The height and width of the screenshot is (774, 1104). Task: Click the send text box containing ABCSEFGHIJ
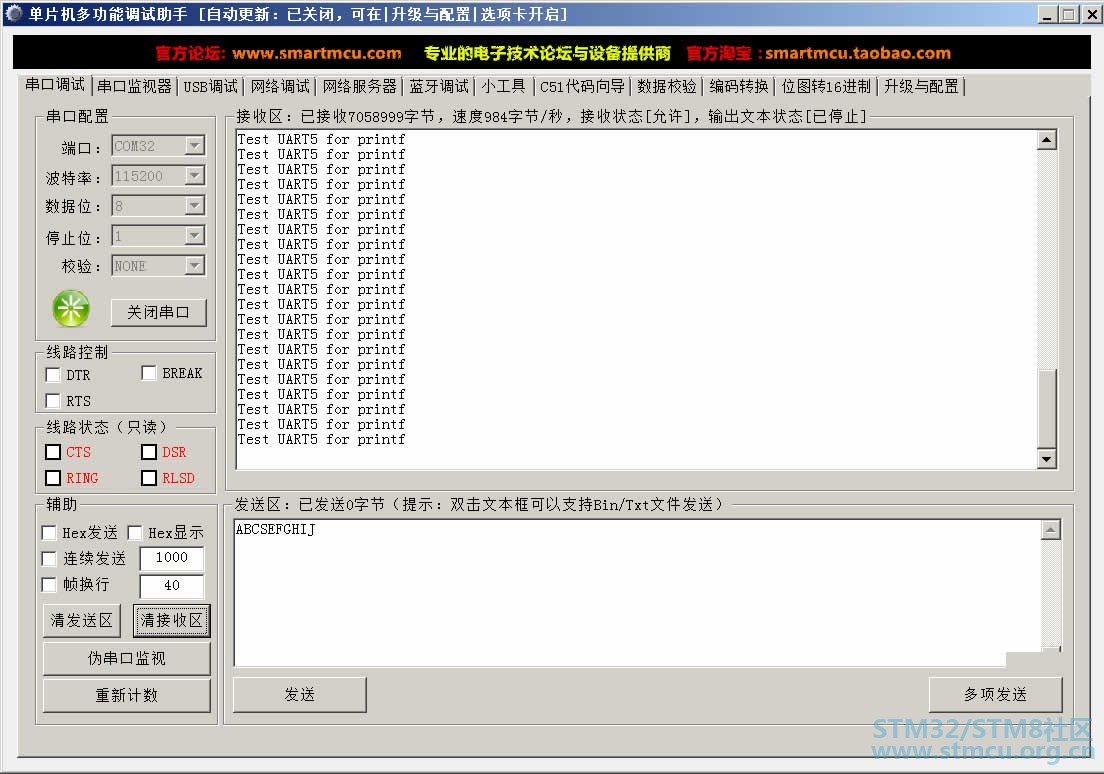pos(637,593)
